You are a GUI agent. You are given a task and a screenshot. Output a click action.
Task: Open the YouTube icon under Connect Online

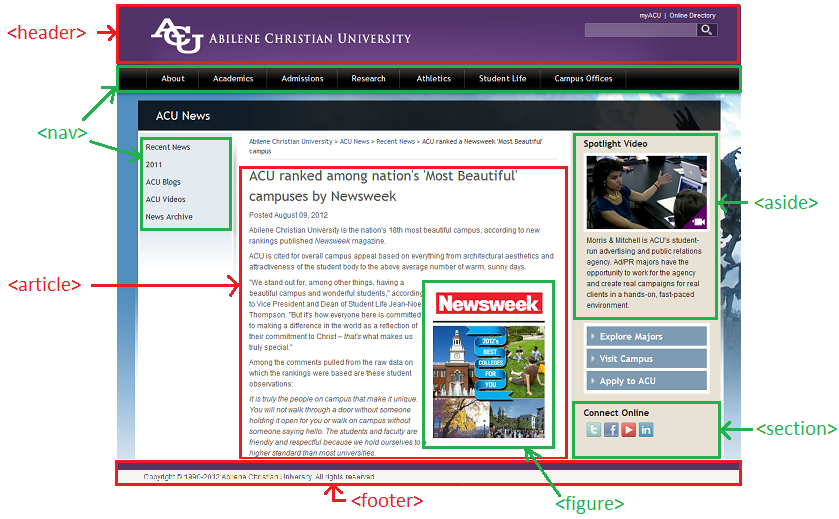(x=629, y=430)
